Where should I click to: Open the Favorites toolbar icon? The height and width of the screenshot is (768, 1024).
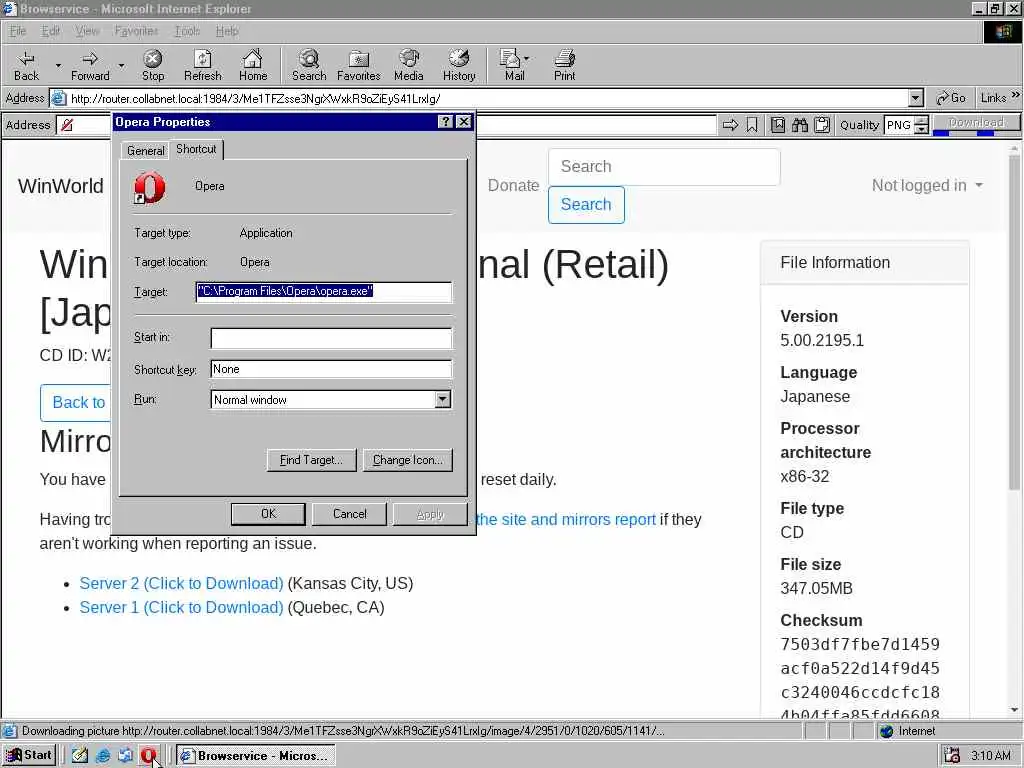click(x=359, y=65)
